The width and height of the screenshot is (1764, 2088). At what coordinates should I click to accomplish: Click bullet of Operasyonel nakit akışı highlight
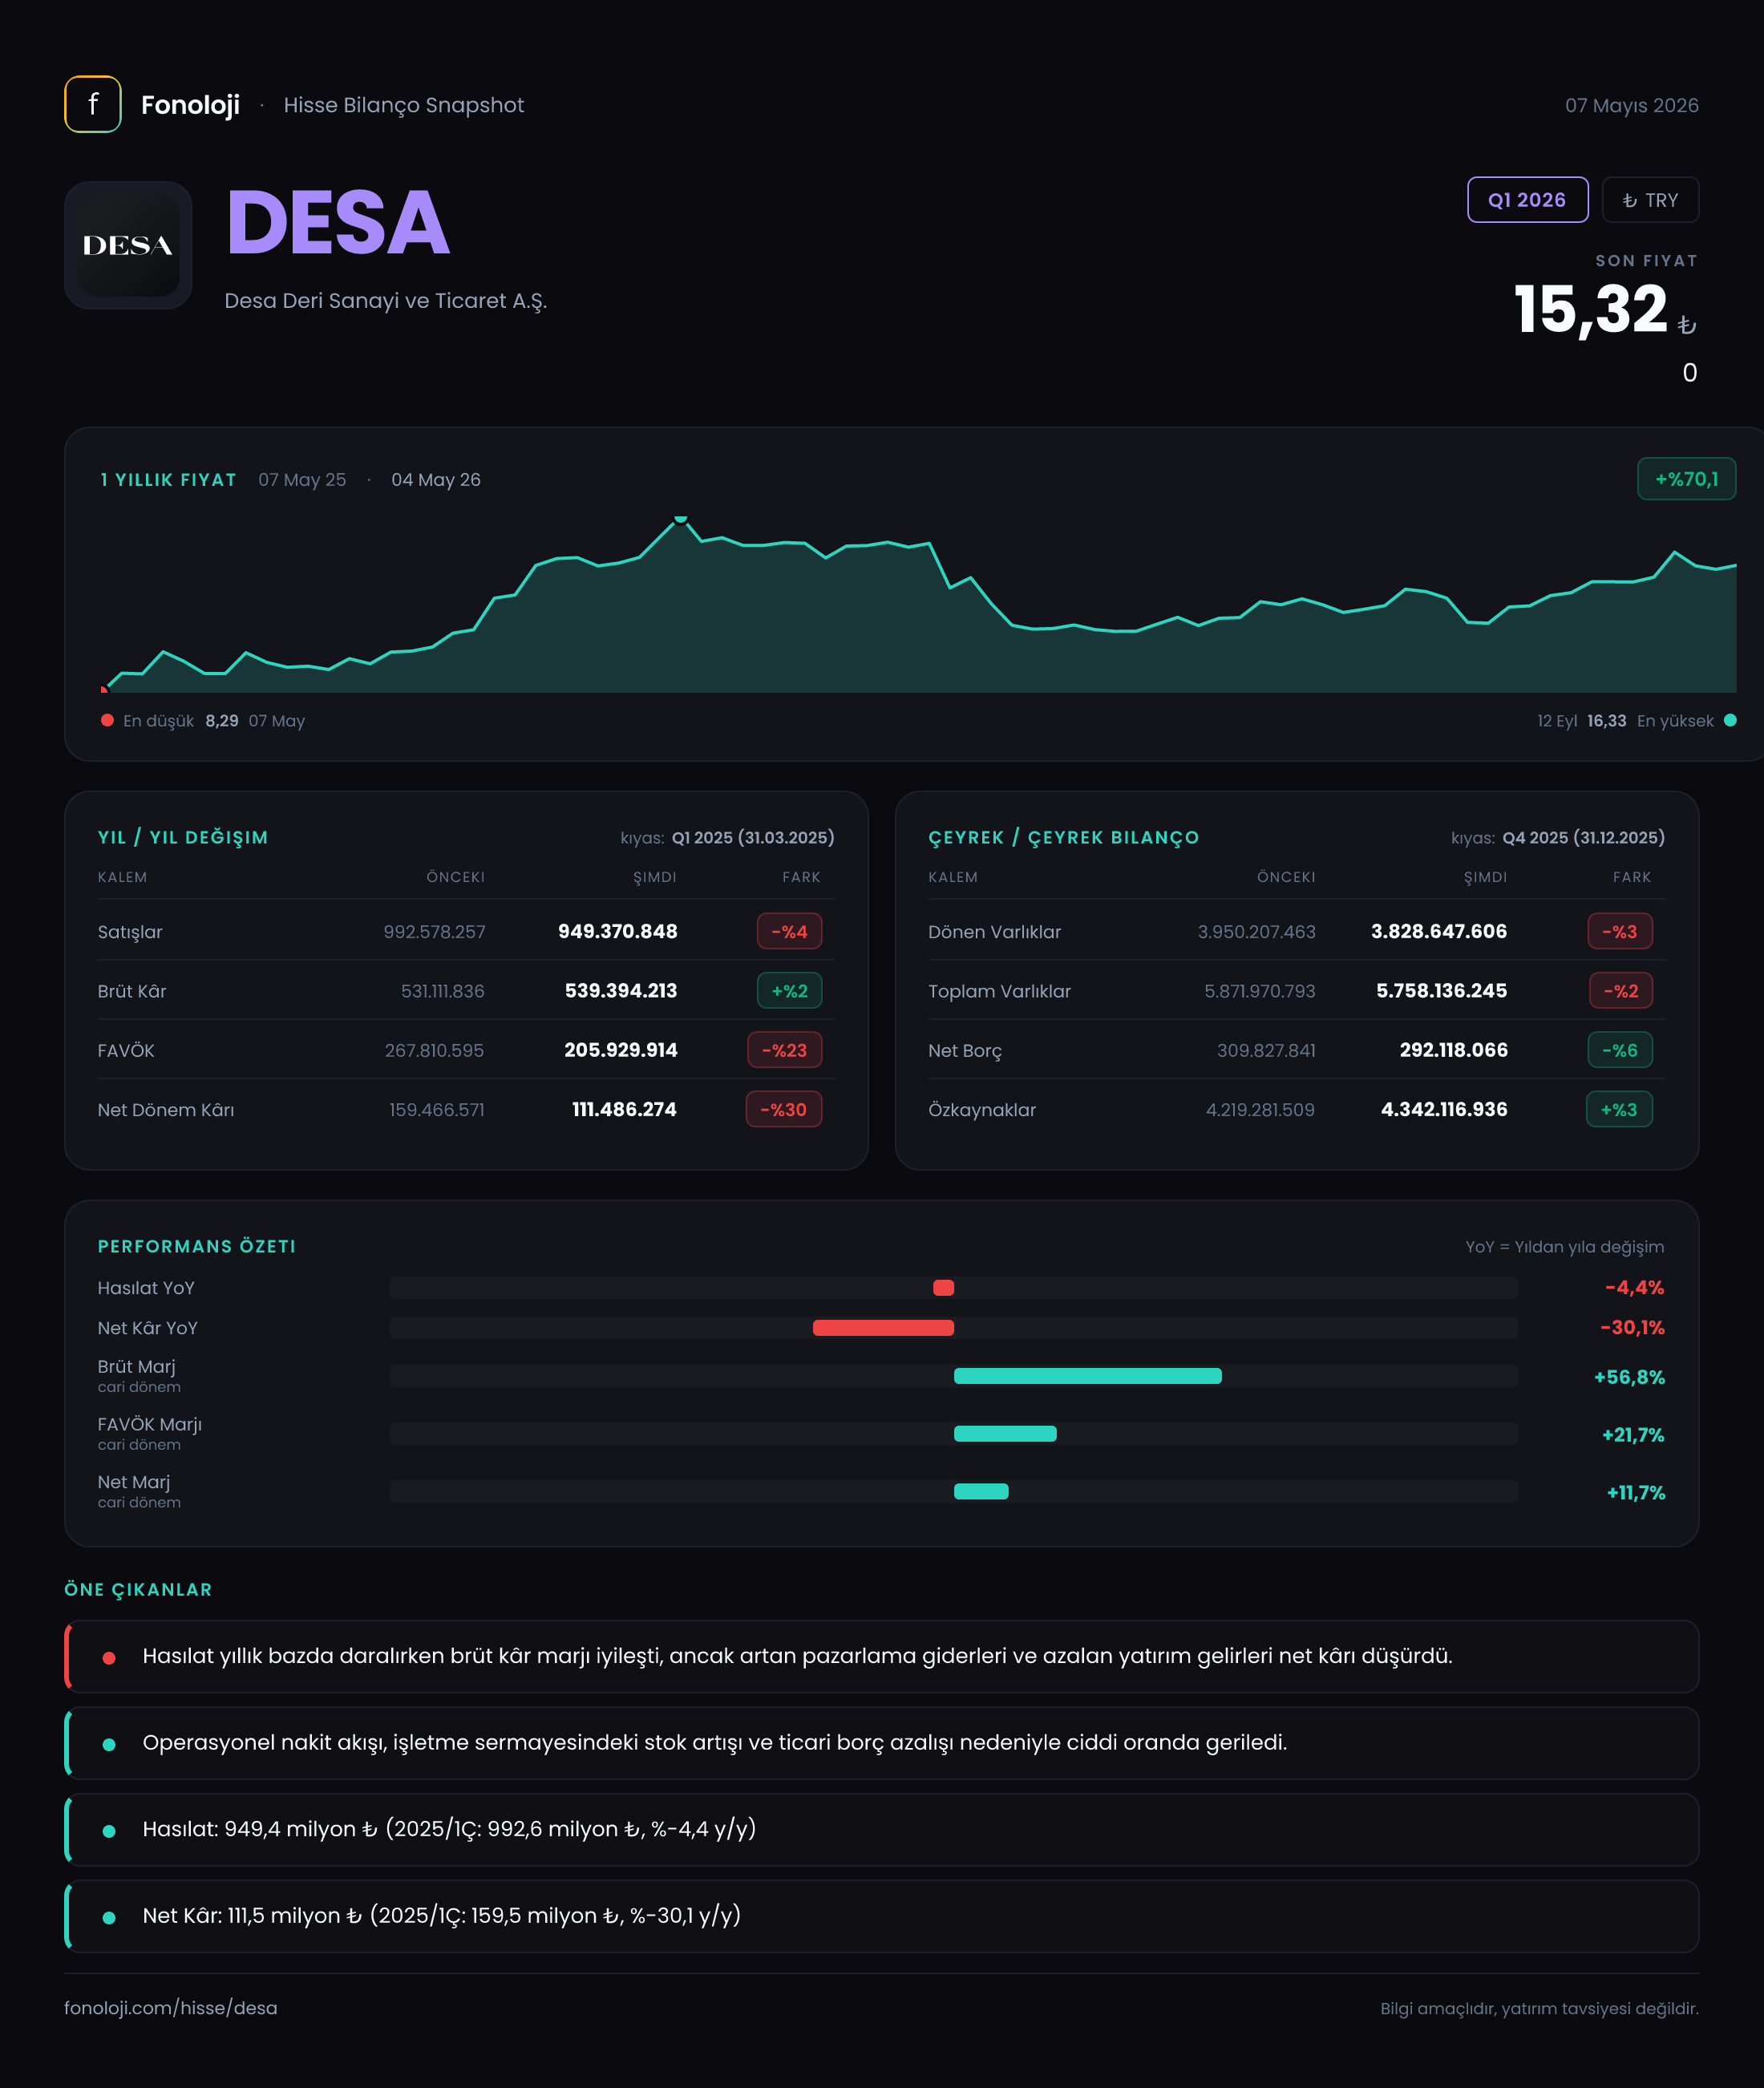(109, 1744)
